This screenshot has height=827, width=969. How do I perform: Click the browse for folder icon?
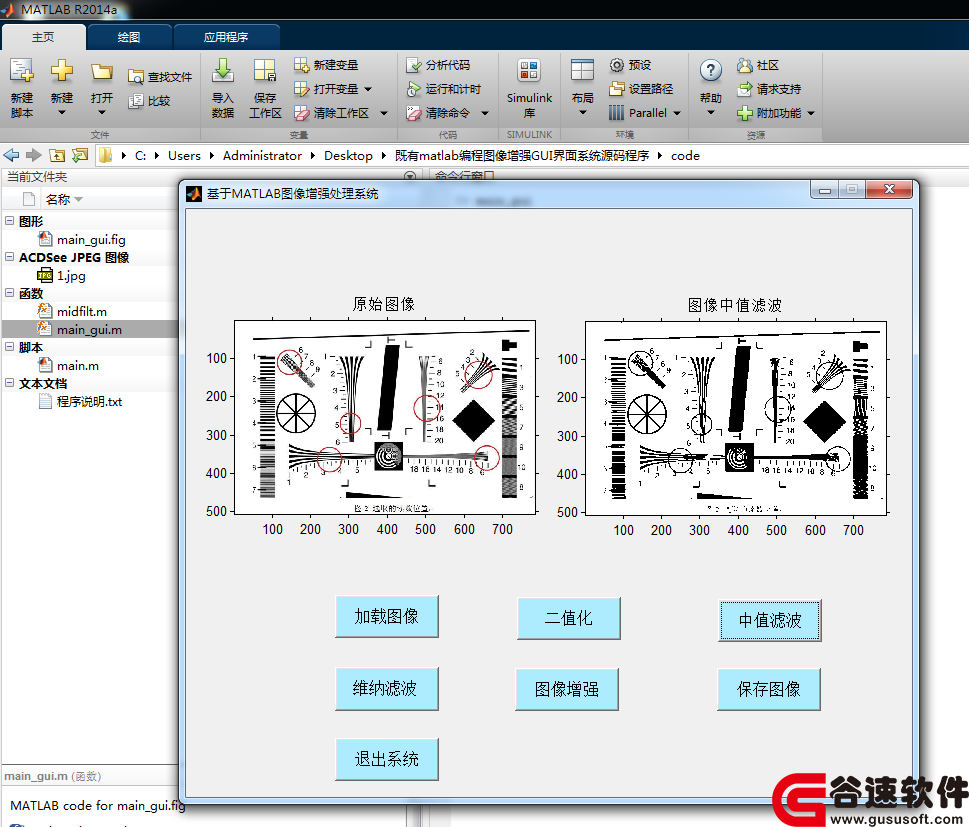point(80,155)
